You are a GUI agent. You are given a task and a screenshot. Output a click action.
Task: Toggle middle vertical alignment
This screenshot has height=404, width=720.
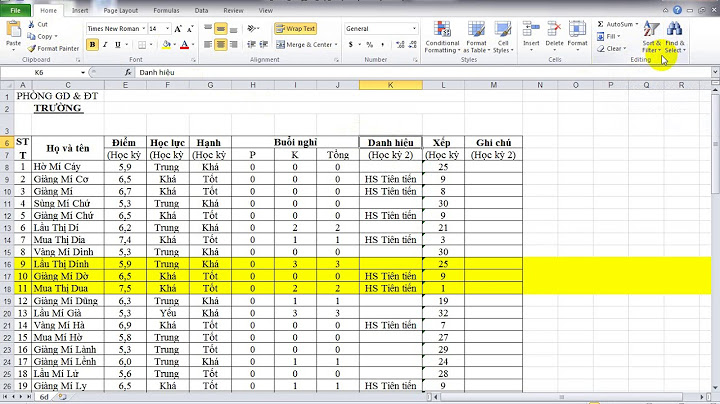coord(221,28)
